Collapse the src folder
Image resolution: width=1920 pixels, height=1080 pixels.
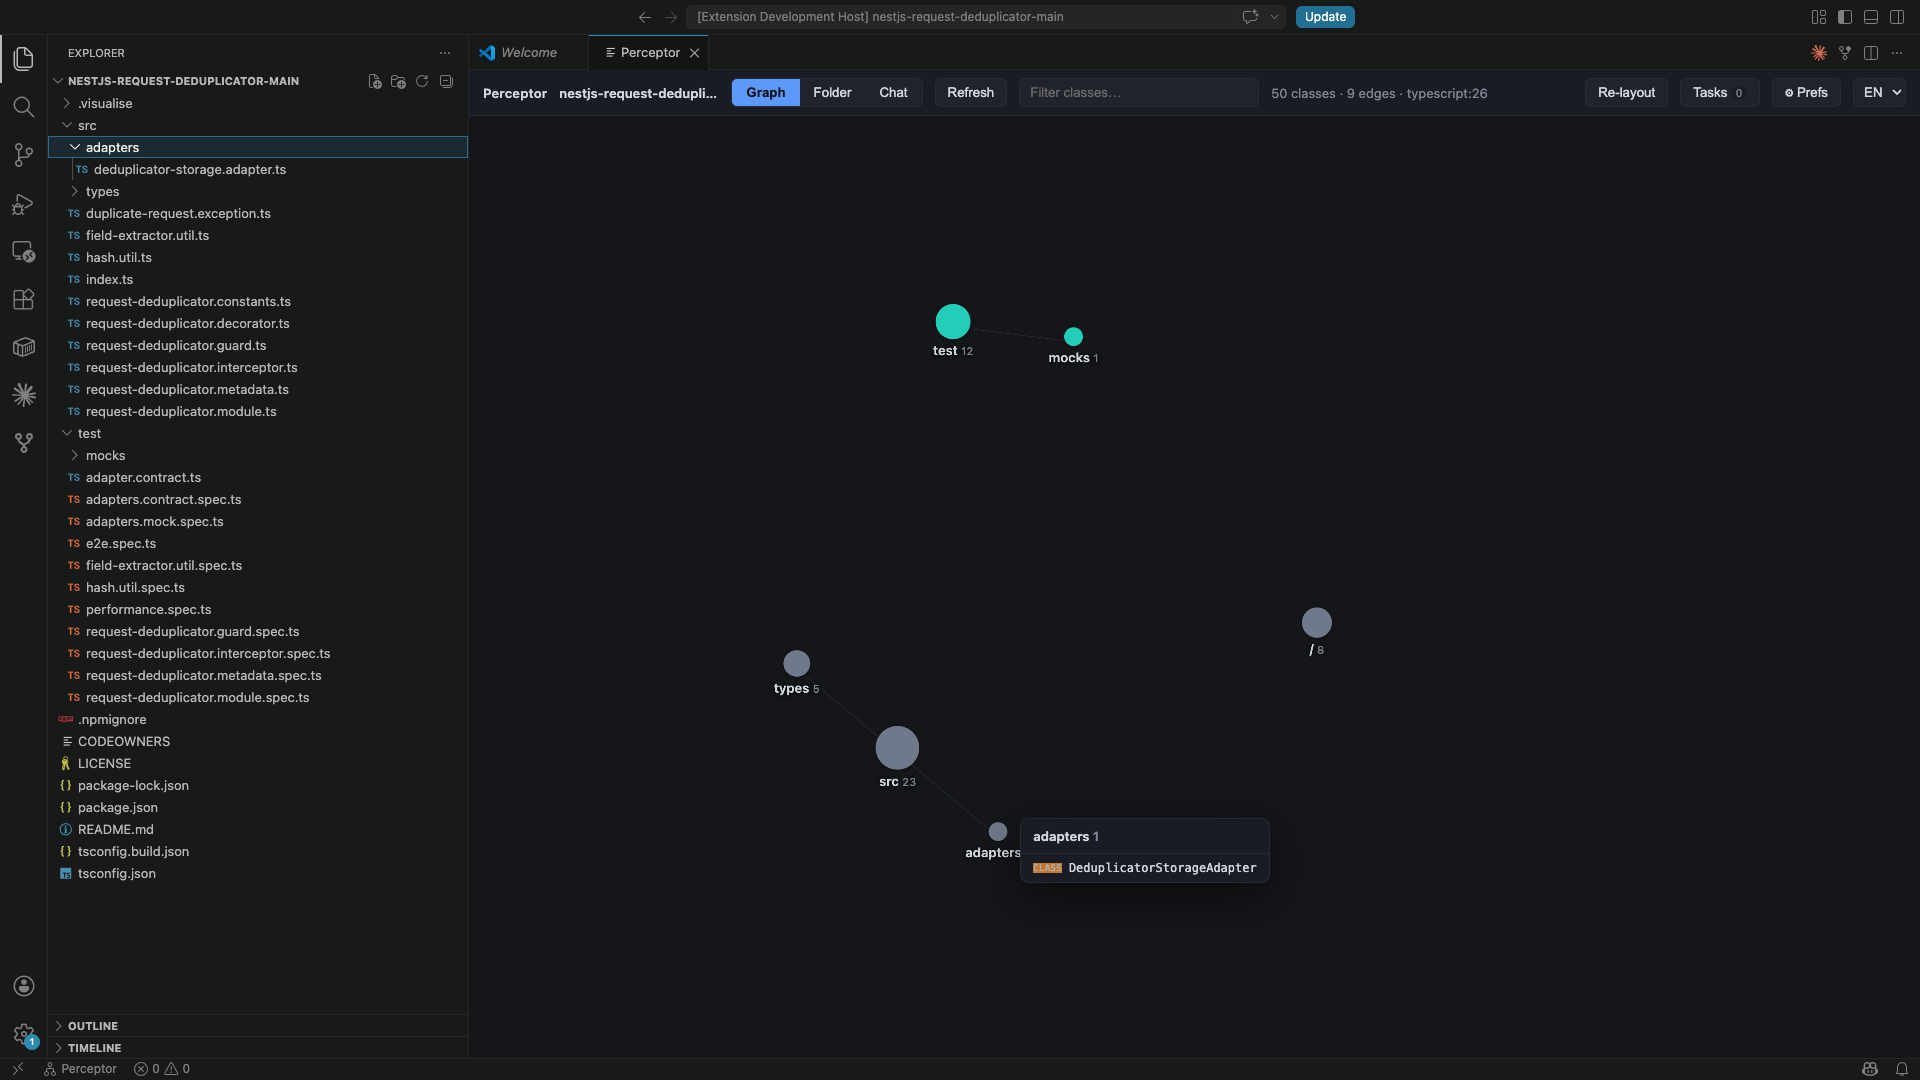pyautogui.click(x=259, y=125)
